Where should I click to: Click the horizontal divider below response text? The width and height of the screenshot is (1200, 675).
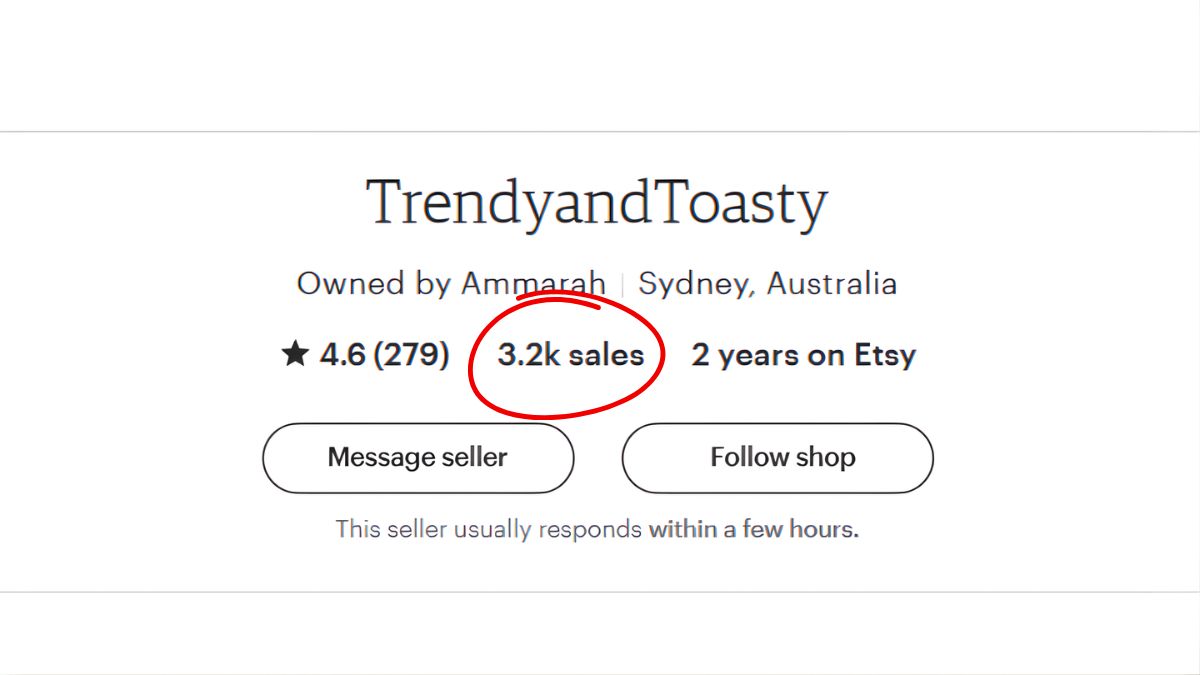point(600,592)
